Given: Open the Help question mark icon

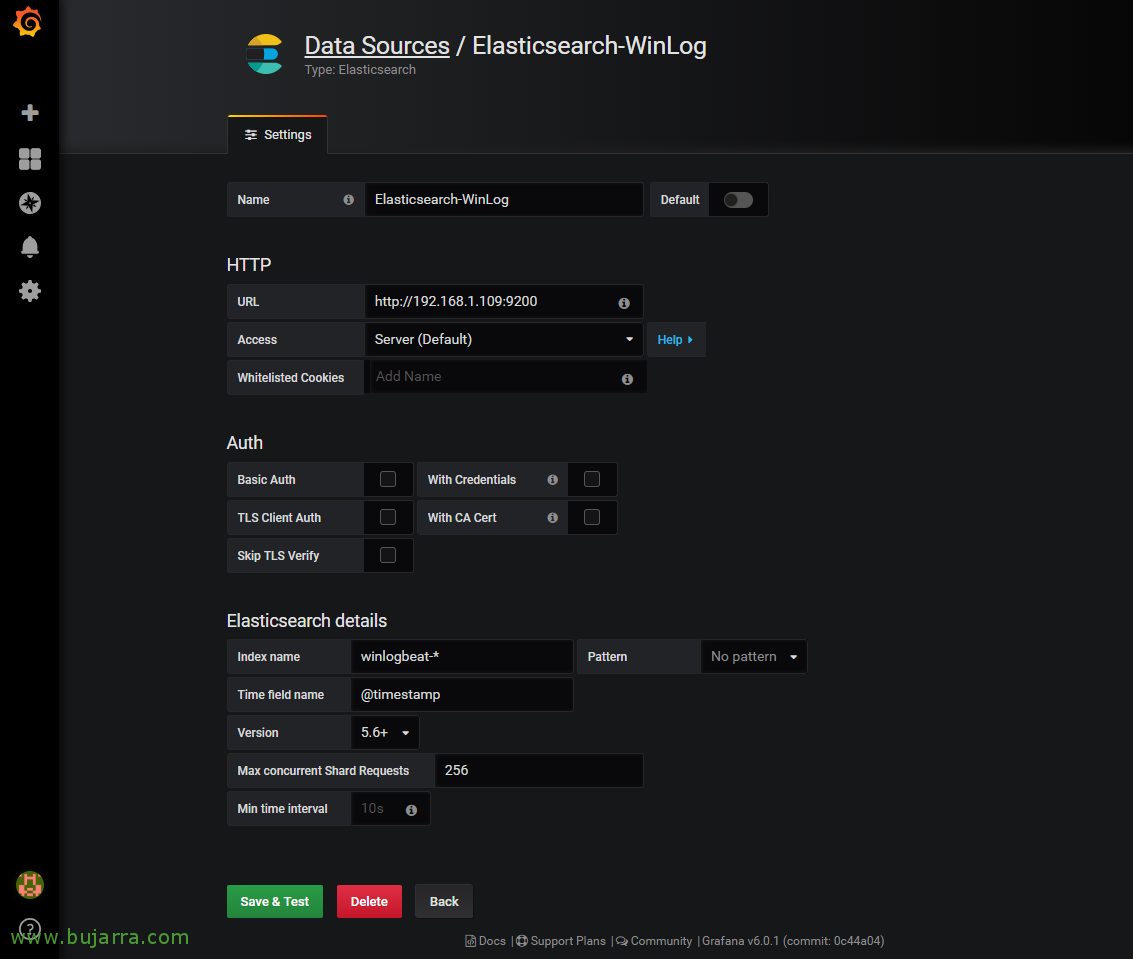Looking at the screenshot, I should click(x=30, y=928).
